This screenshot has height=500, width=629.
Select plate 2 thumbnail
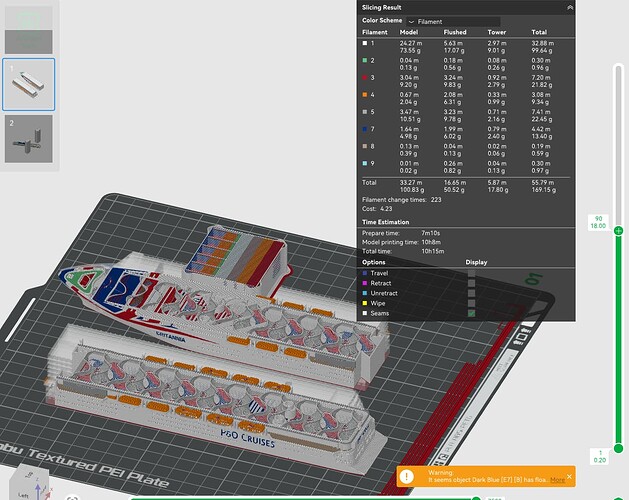point(28,139)
